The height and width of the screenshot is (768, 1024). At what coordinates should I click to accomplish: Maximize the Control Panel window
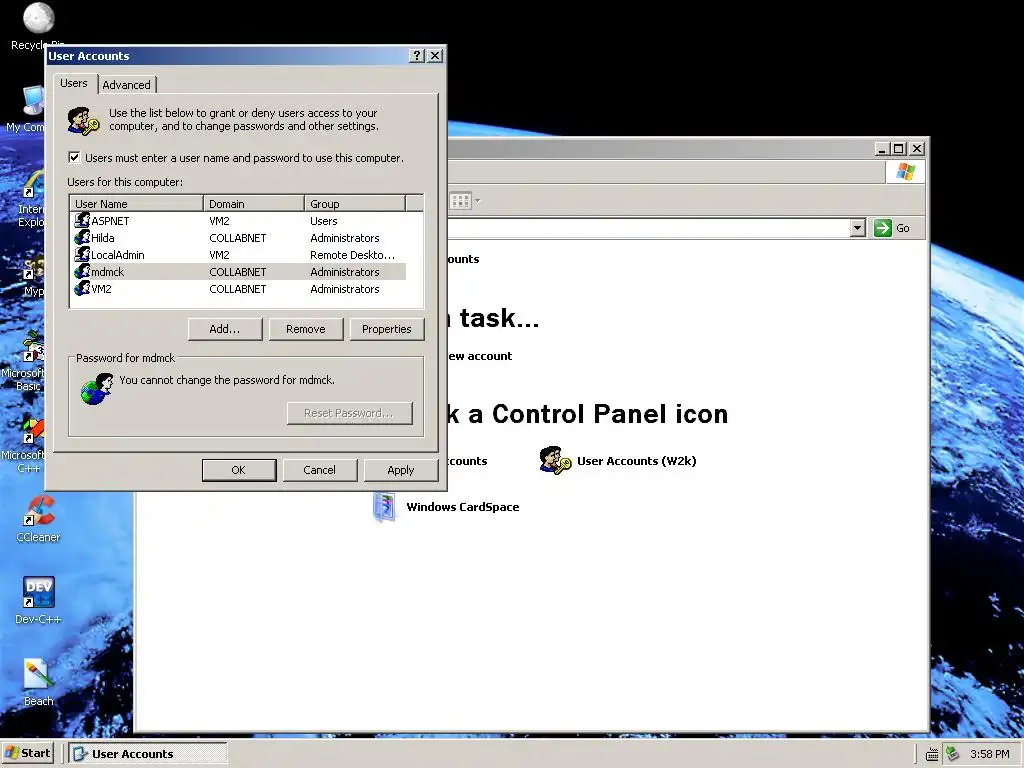[899, 149]
